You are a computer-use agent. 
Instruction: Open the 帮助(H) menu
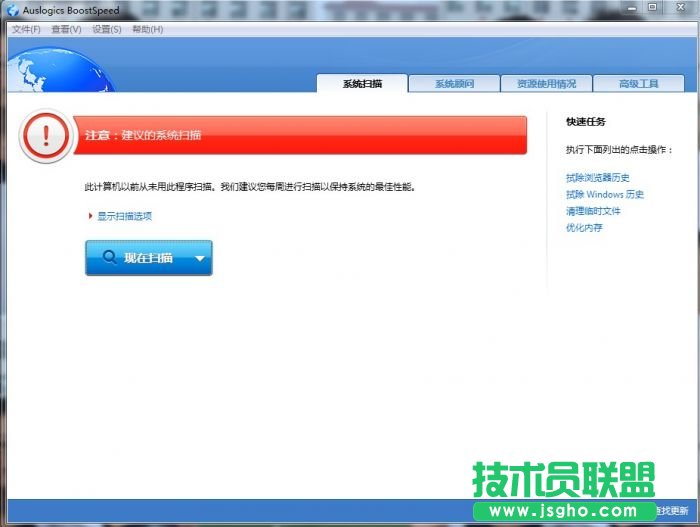tap(147, 29)
